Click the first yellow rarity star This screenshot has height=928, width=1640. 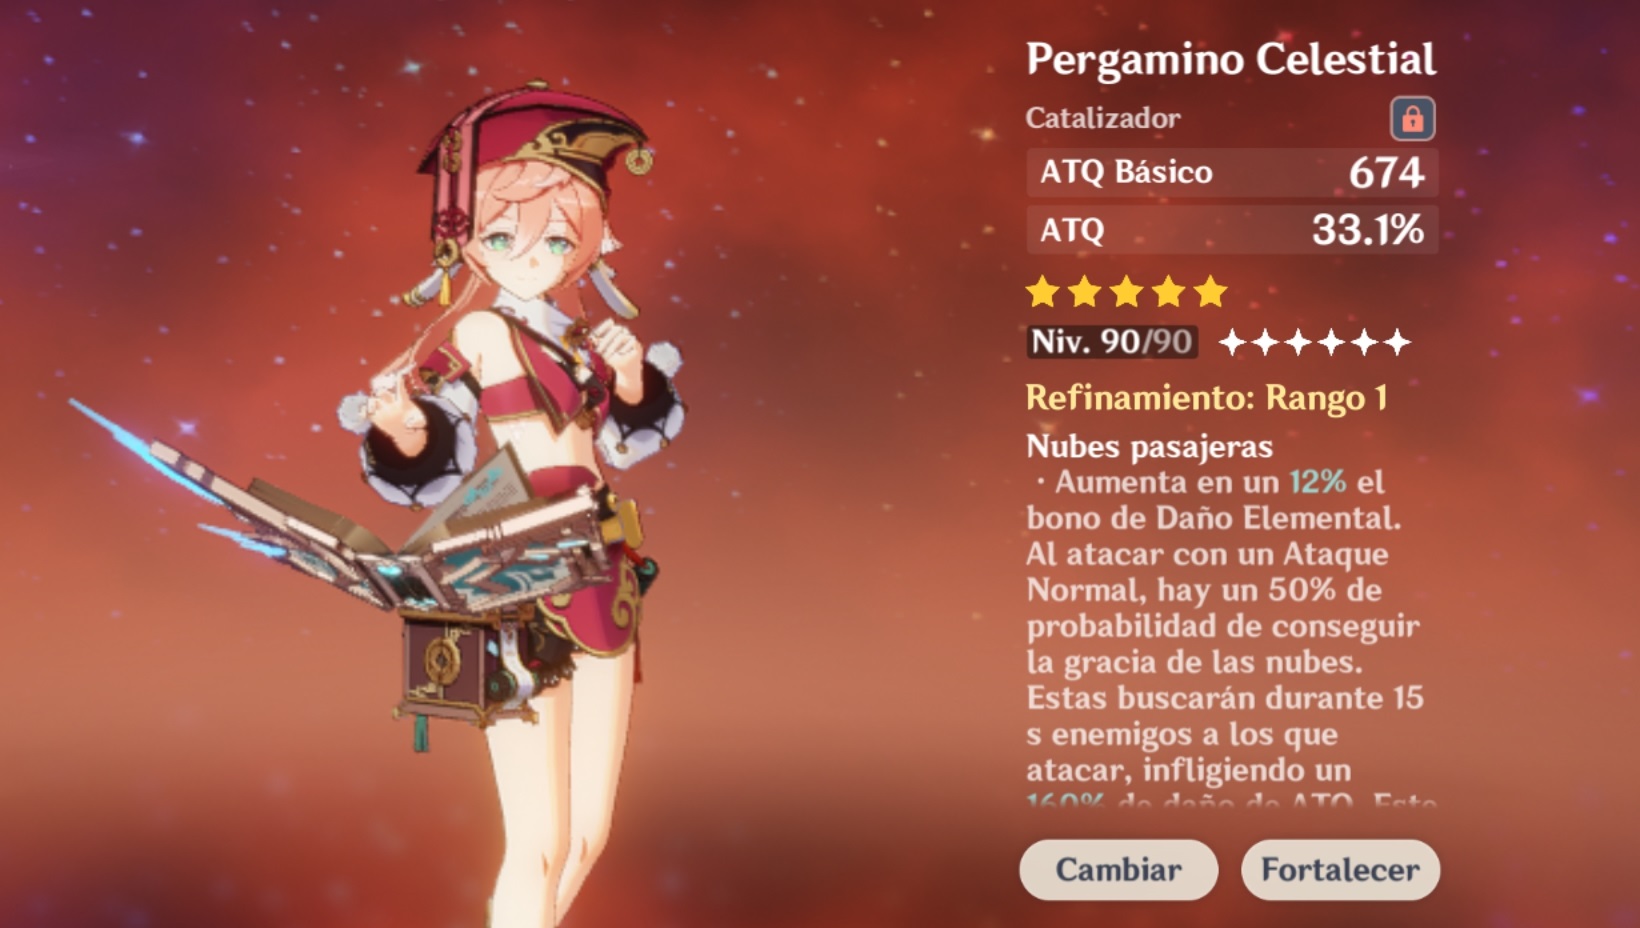coord(1043,291)
